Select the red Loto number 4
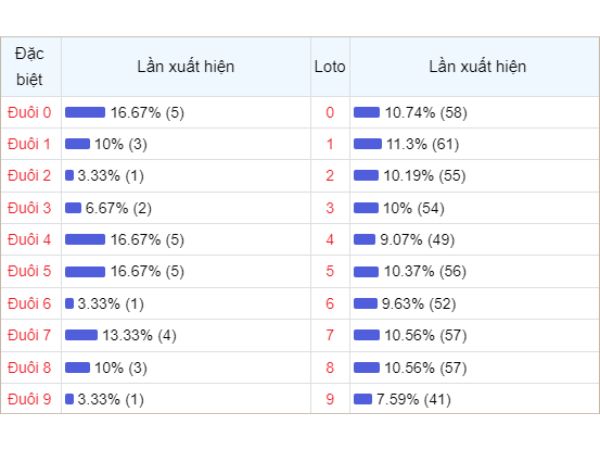Screen dimensions: 600x450 [330, 240]
